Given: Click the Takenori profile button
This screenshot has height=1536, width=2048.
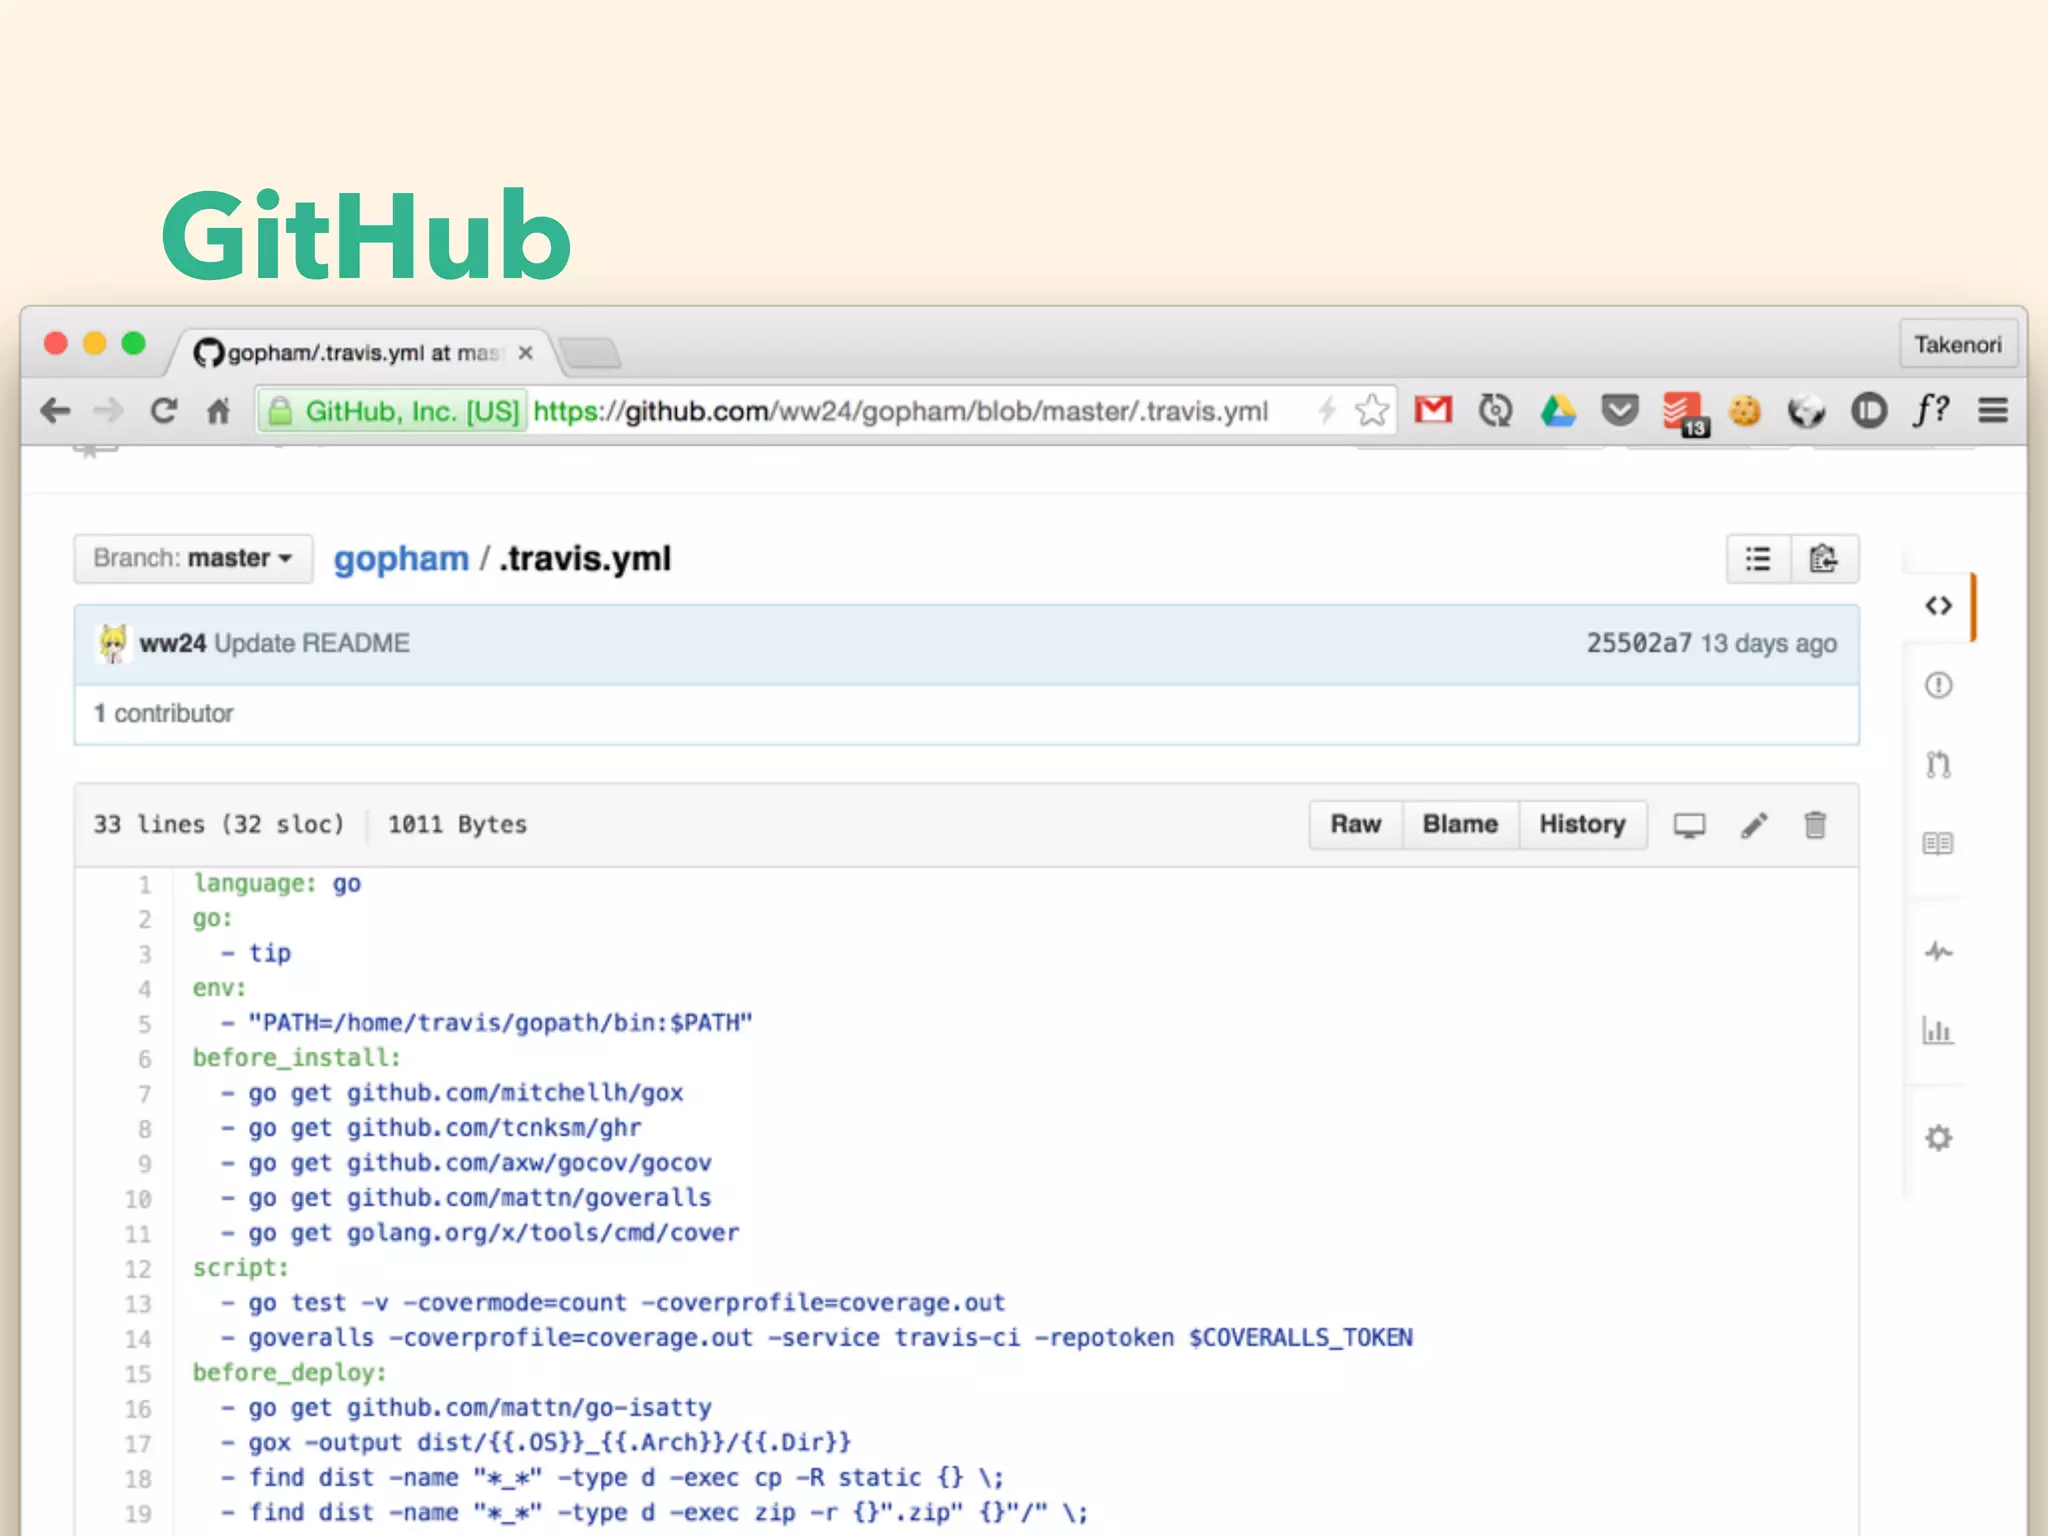Looking at the screenshot, I should pos(1957,345).
